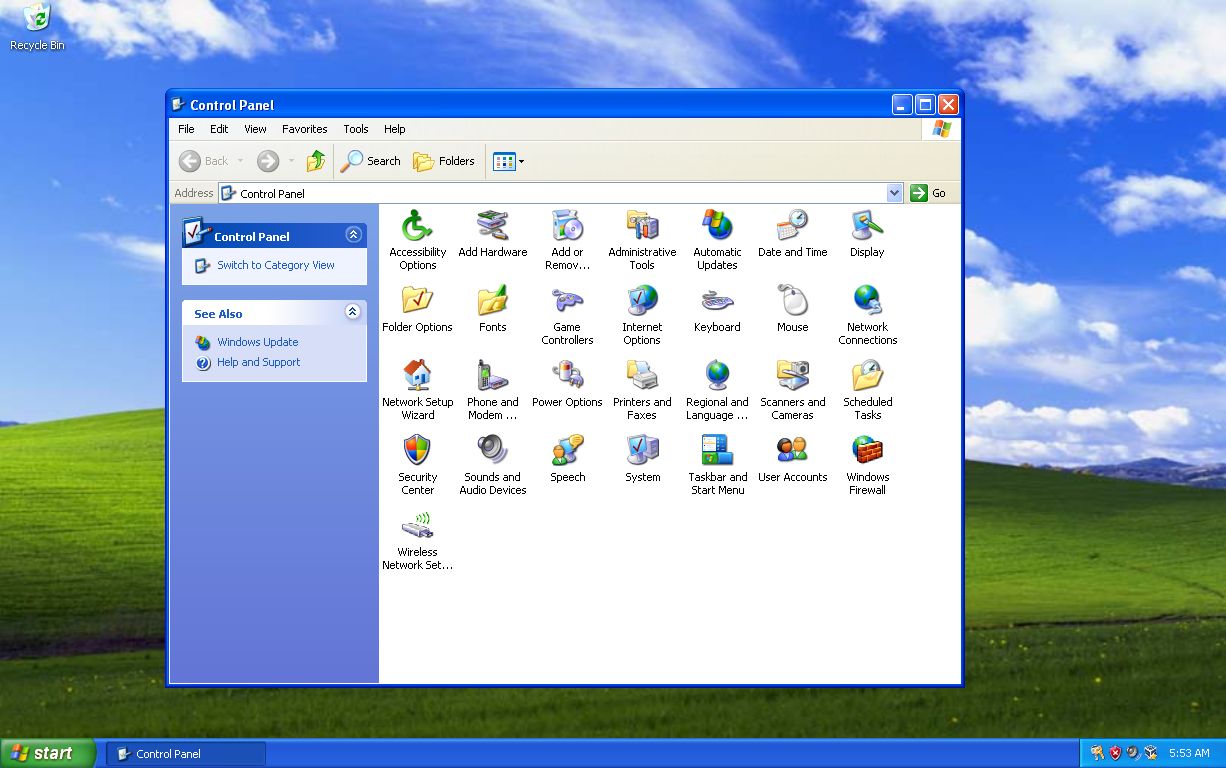The width and height of the screenshot is (1226, 768).
Task: Toggle the Folders pane button
Action: [x=444, y=161]
